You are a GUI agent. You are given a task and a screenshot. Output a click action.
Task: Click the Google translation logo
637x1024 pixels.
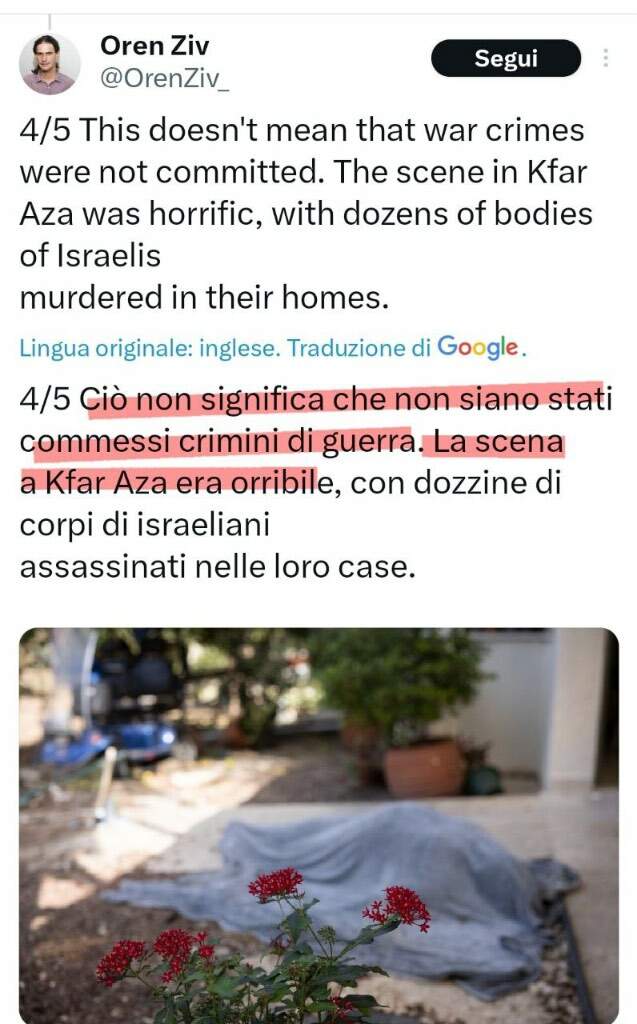coord(478,347)
